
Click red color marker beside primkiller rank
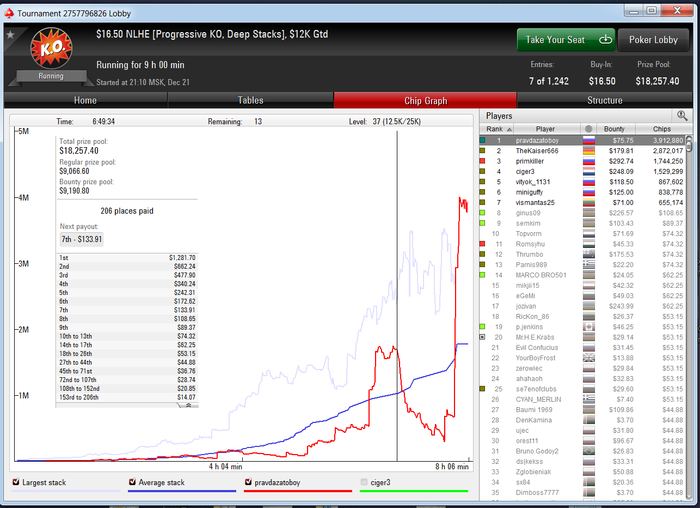click(x=482, y=161)
